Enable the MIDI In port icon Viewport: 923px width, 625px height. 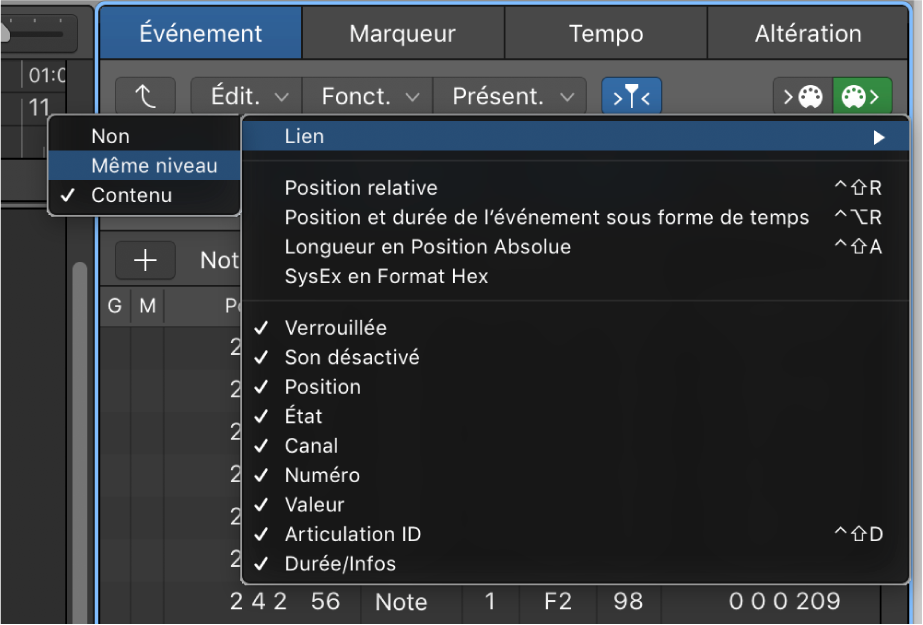pos(802,96)
